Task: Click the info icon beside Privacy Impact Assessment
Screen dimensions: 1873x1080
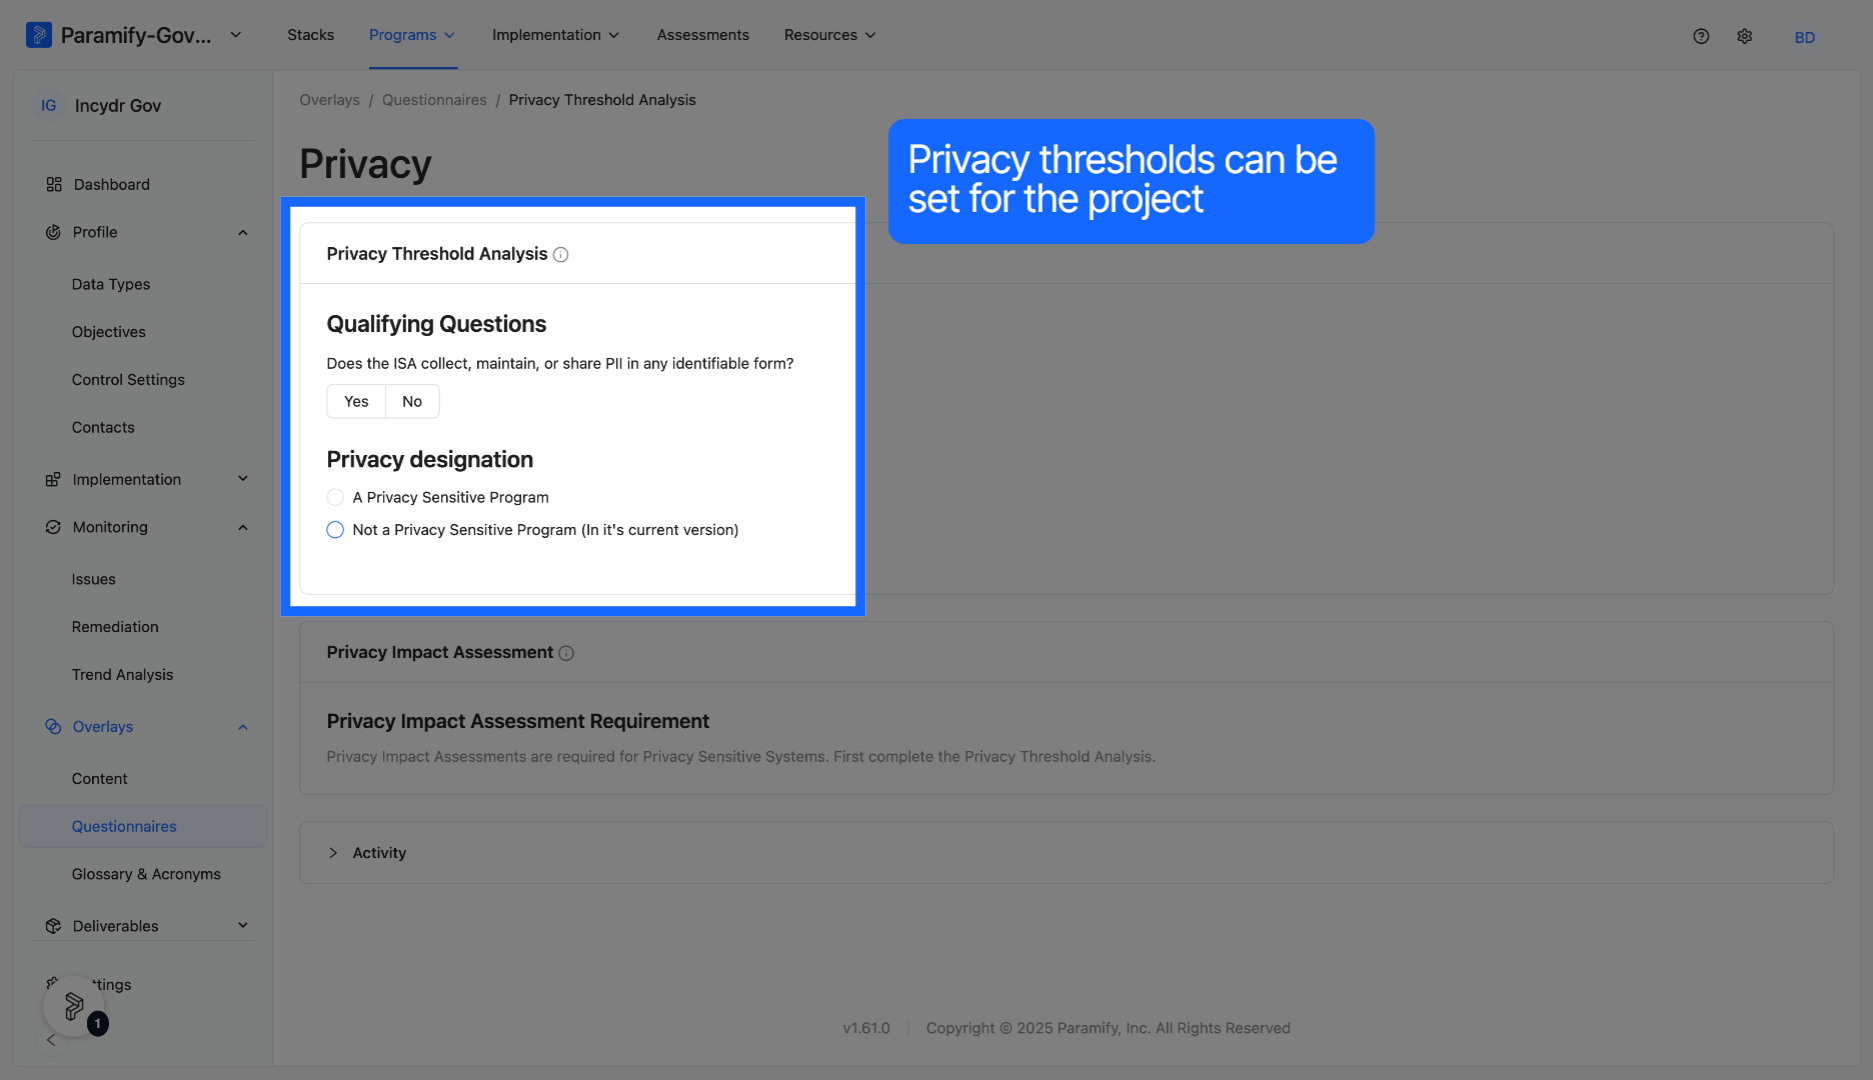Action: pyautogui.click(x=566, y=653)
